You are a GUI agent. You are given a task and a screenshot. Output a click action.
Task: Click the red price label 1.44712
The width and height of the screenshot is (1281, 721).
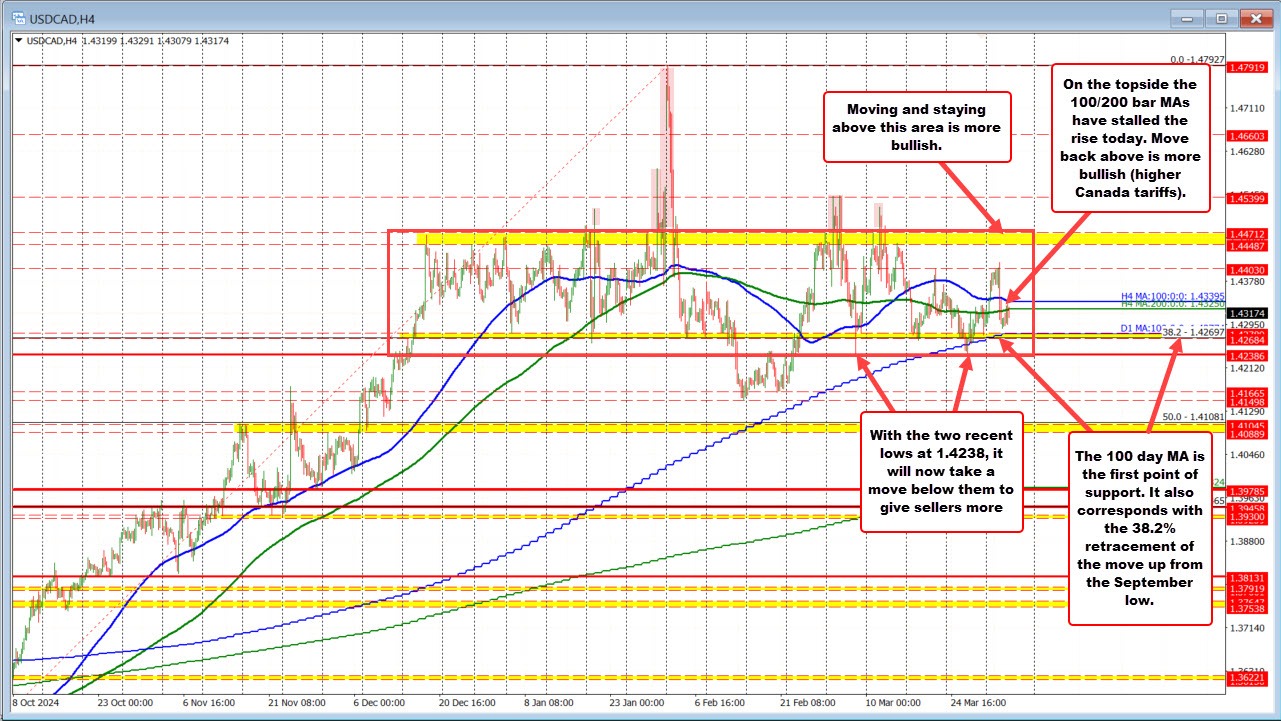click(x=1247, y=233)
